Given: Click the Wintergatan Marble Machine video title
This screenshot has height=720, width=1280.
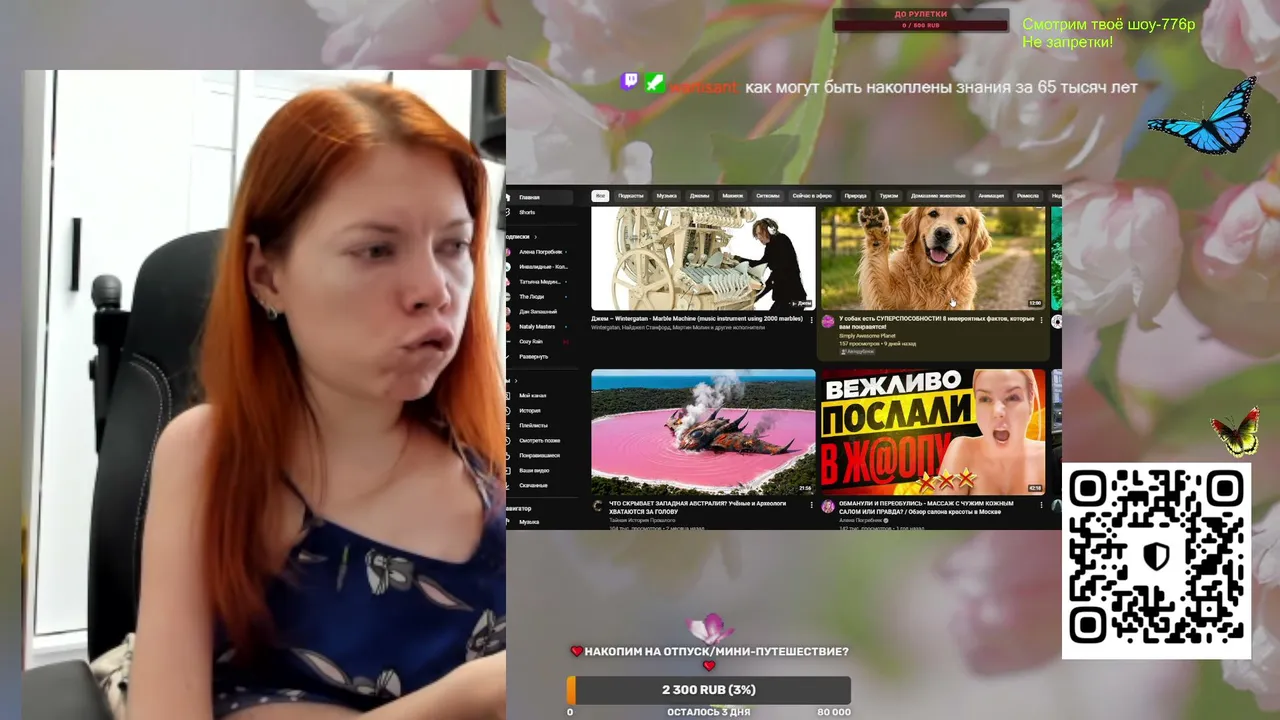Looking at the screenshot, I should [x=698, y=319].
